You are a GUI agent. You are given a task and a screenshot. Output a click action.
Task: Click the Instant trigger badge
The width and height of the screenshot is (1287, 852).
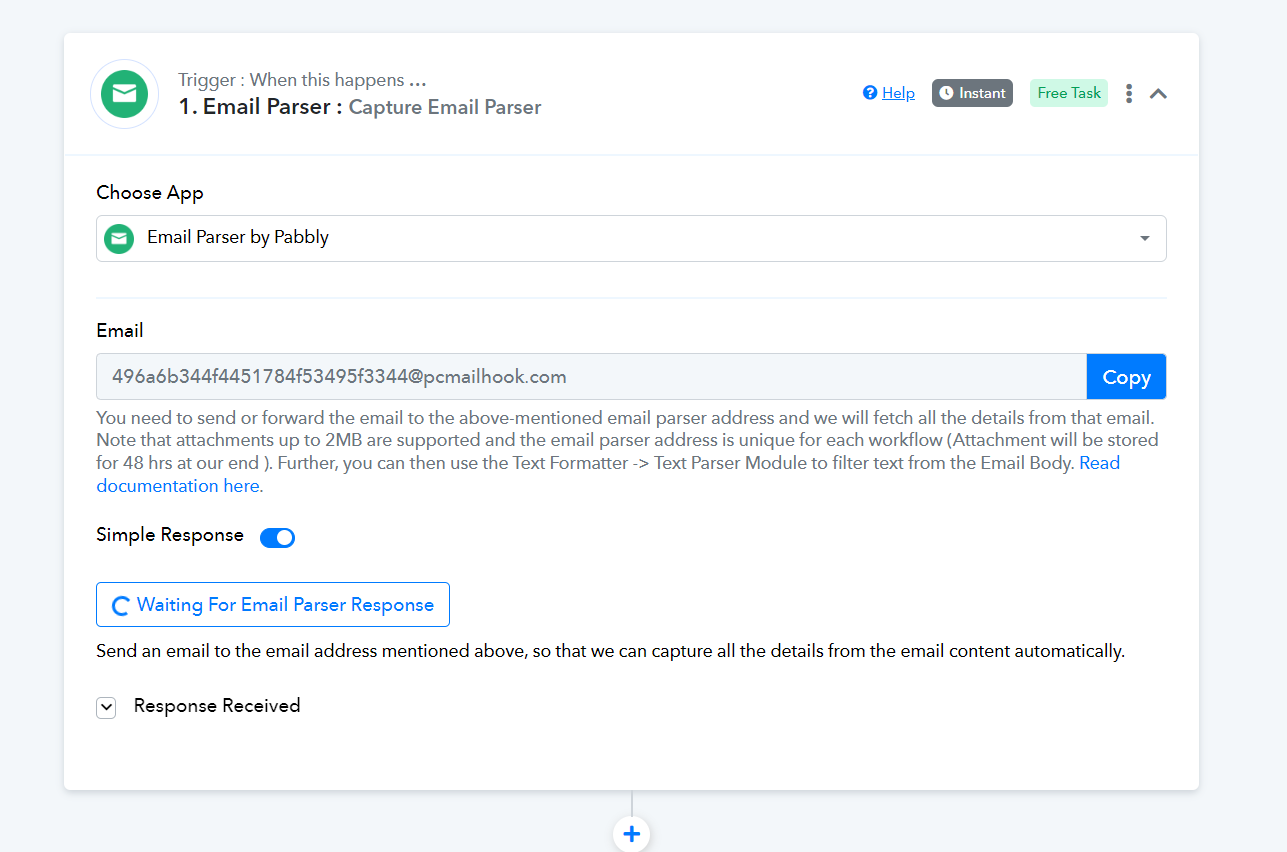972,93
